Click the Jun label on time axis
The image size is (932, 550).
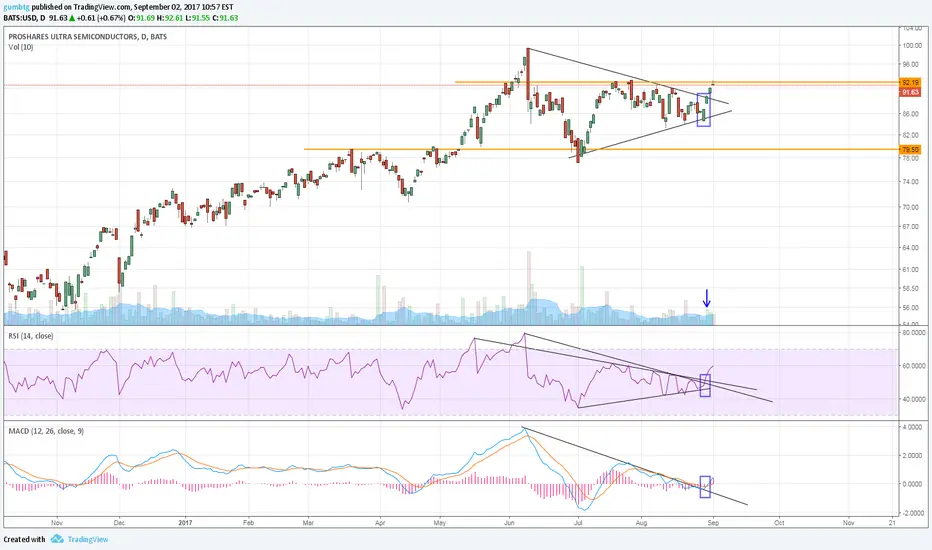pyautogui.click(x=509, y=523)
